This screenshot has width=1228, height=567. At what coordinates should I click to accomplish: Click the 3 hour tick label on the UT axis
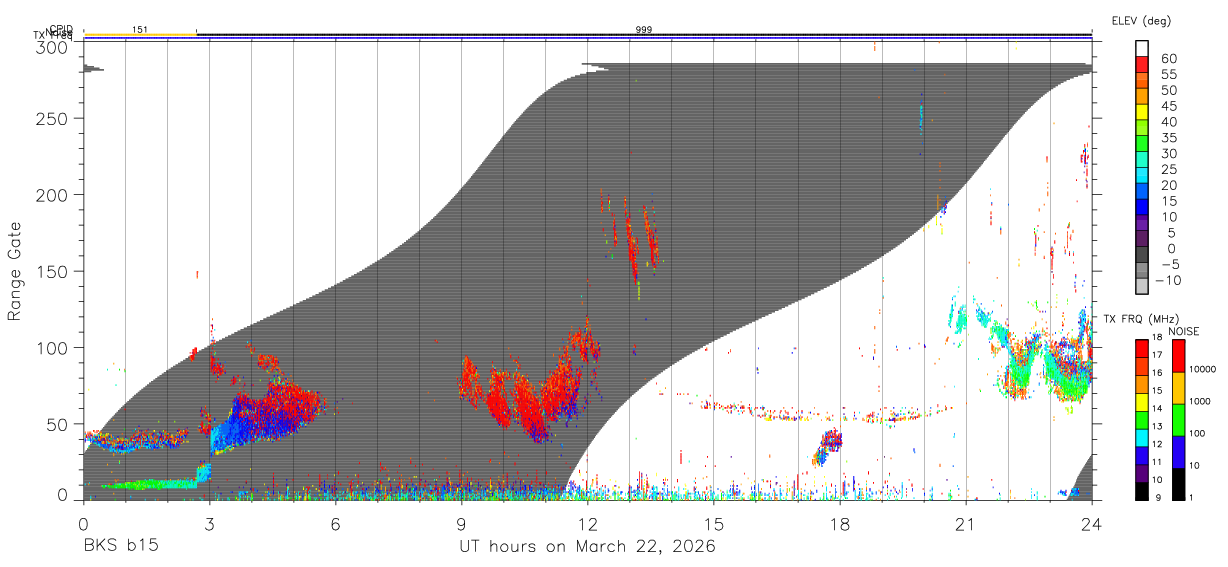point(209,523)
